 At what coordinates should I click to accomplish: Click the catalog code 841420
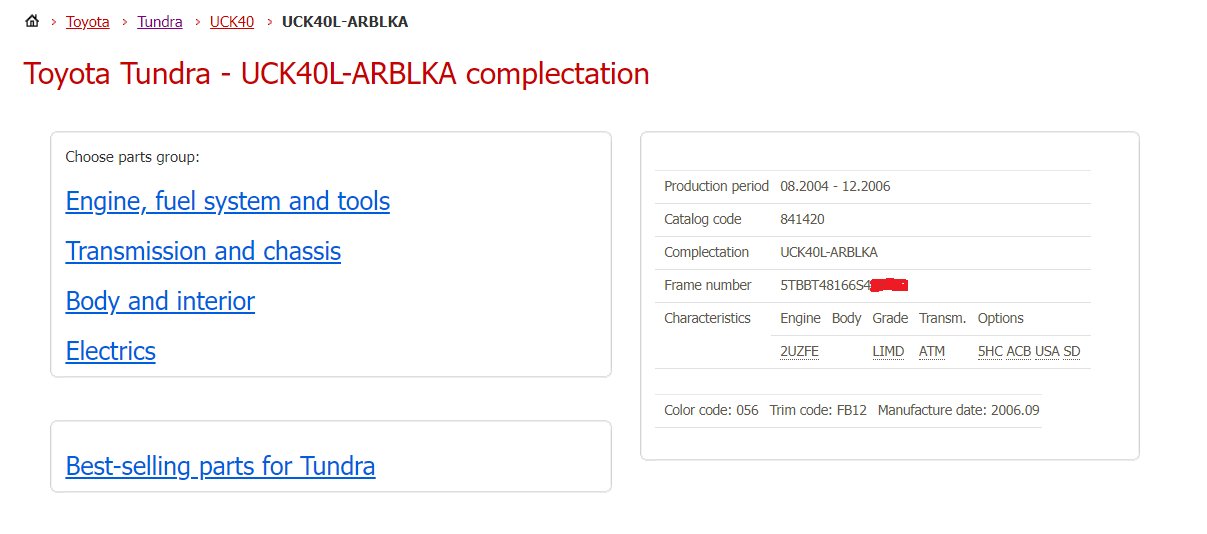pyautogui.click(x=802, y=219)
